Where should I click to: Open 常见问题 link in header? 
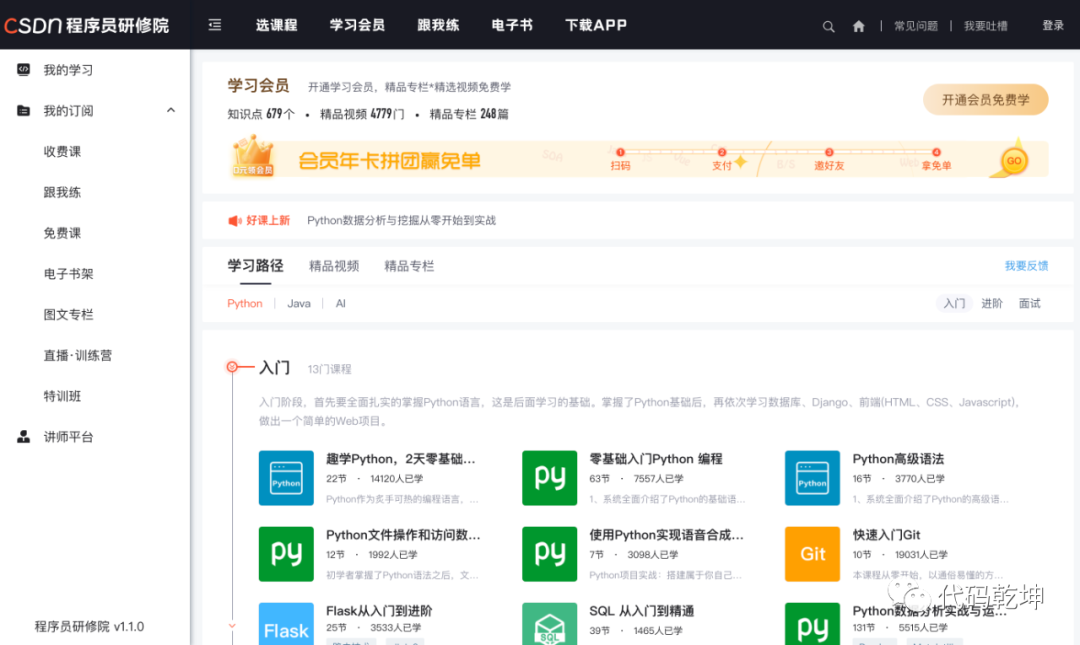click(916, 26)
